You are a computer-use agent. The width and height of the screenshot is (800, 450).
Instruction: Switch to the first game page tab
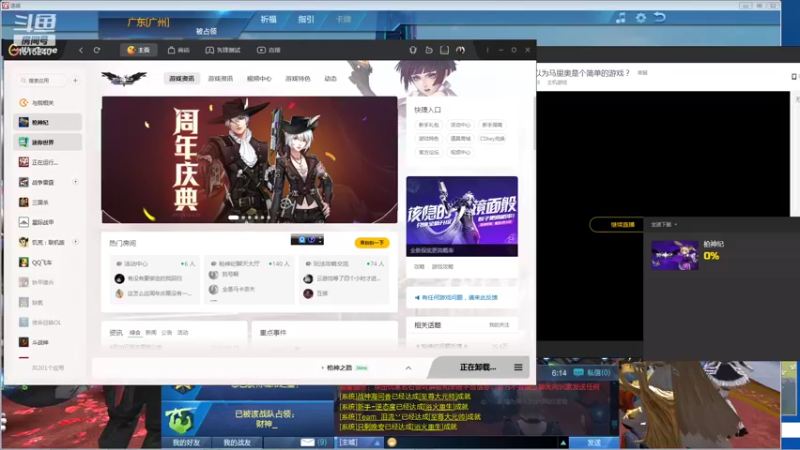pos(182,79)
